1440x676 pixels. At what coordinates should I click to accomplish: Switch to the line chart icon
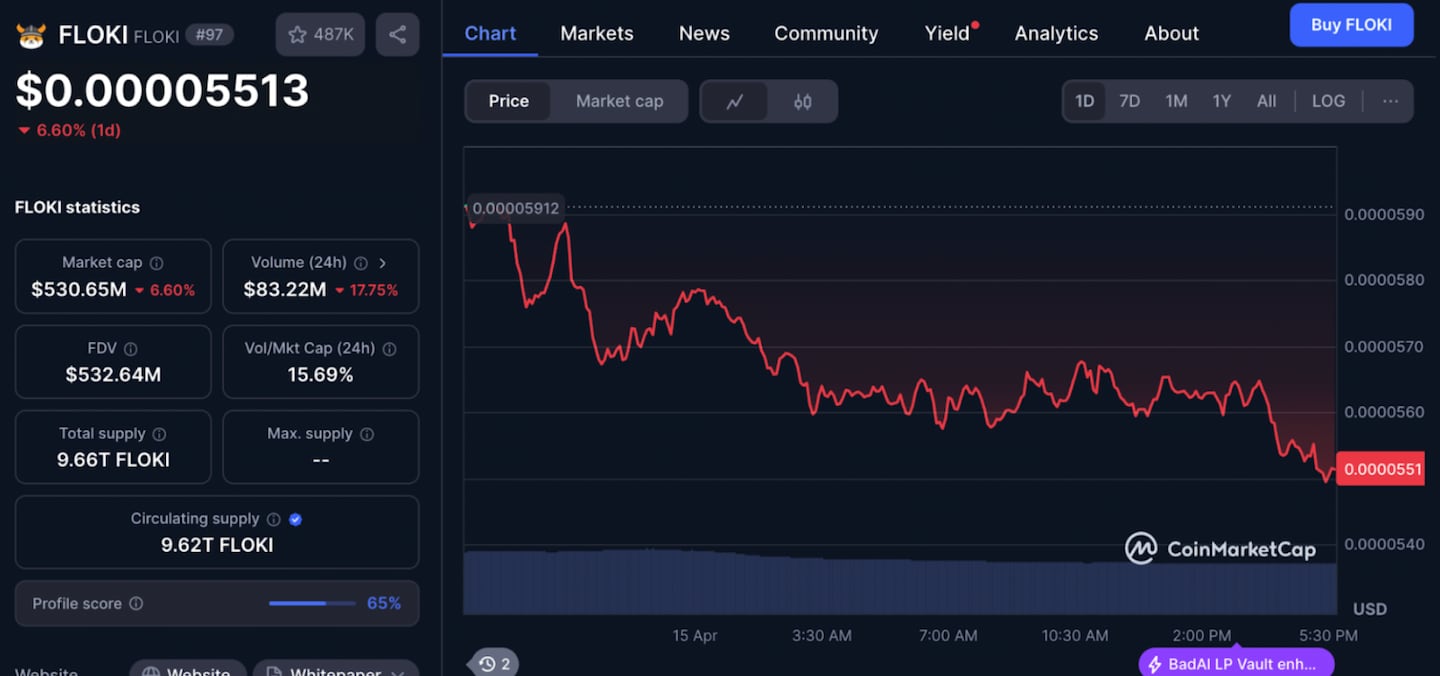tap(735, 101)
